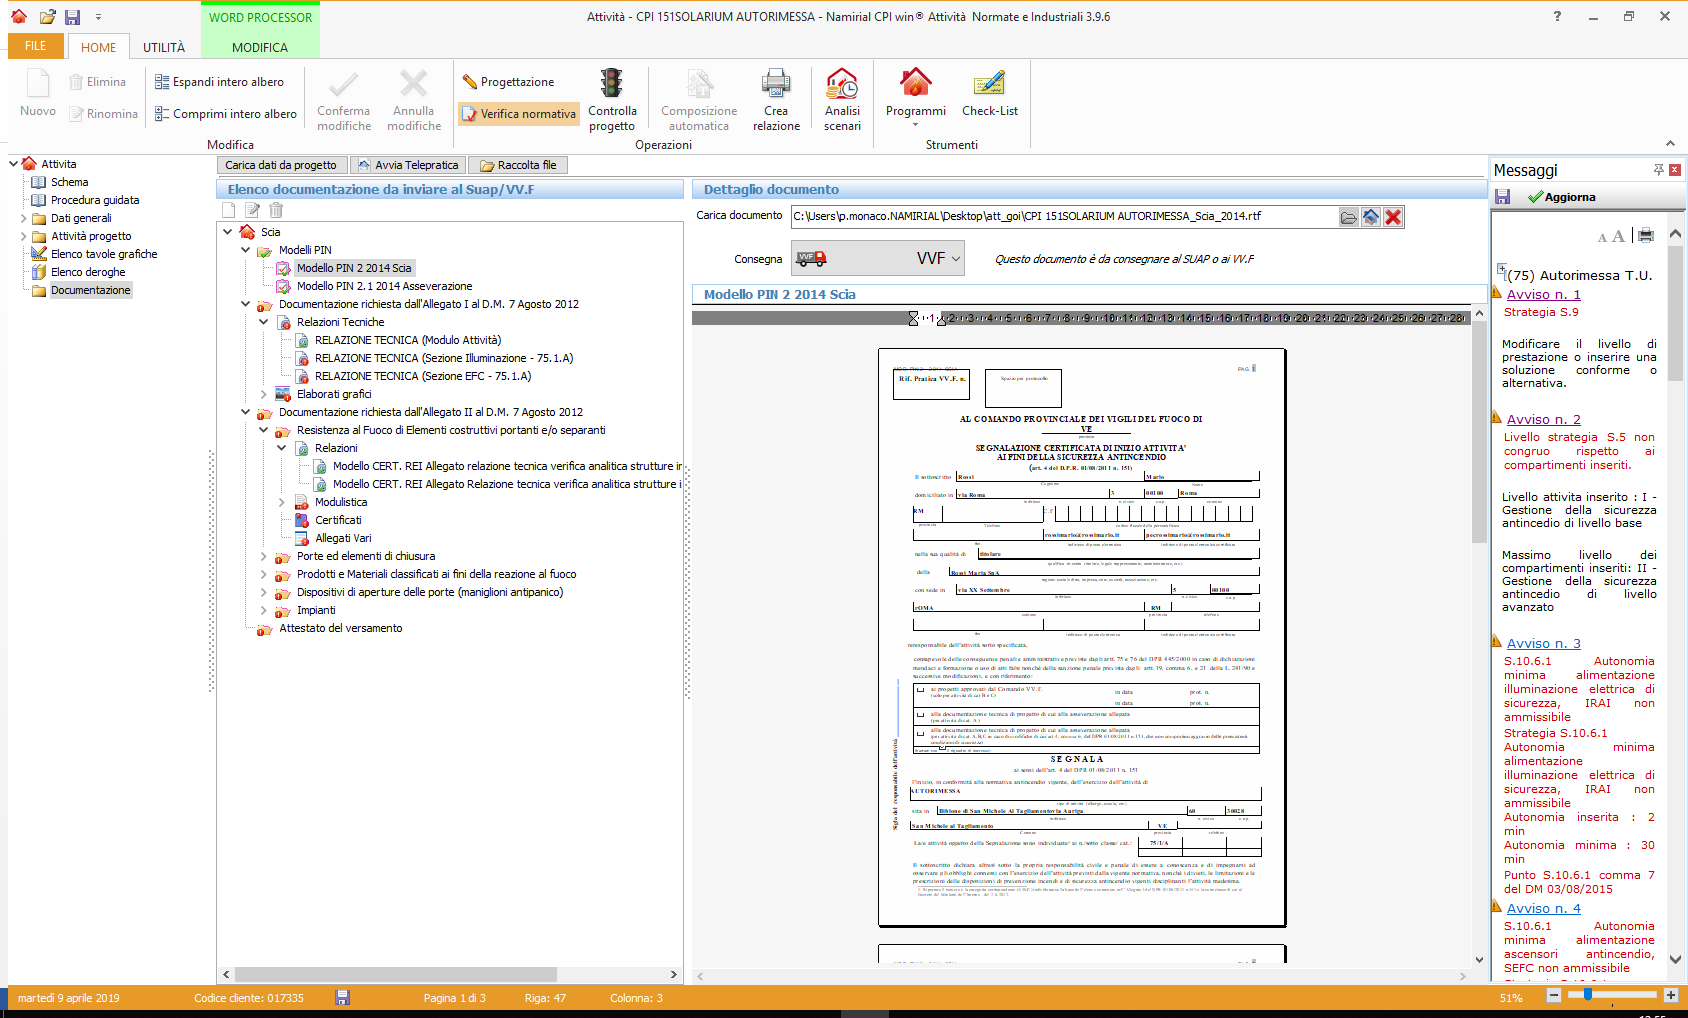Open the FILE menu tab
This screenshot has width=1688, height=1018.
pos(36,46)
